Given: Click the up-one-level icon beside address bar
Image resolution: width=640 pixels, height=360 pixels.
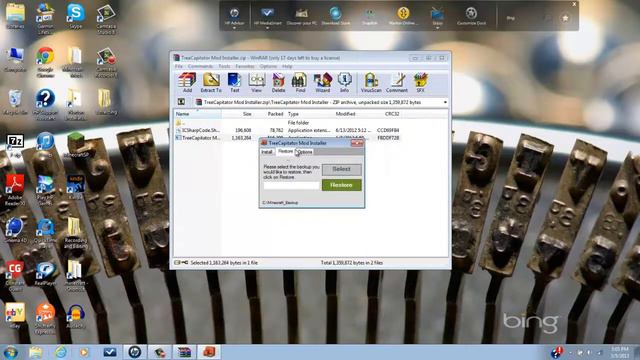Looking at the screenshot, I should [182, 102].
